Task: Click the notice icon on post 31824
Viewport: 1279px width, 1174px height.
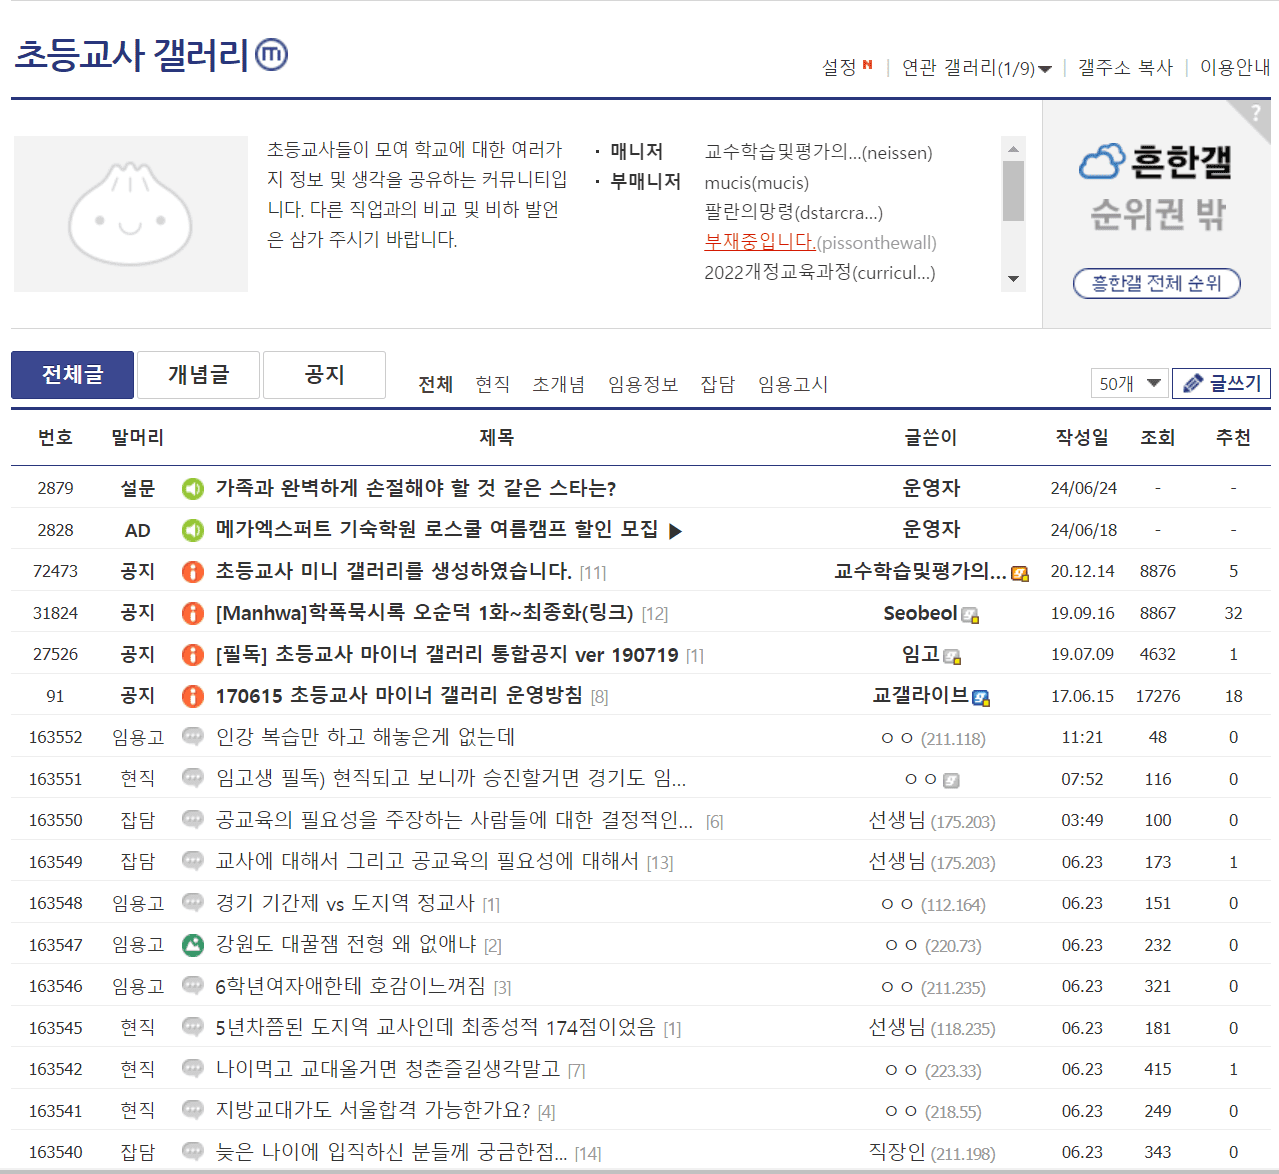Action: coord(193,613)
